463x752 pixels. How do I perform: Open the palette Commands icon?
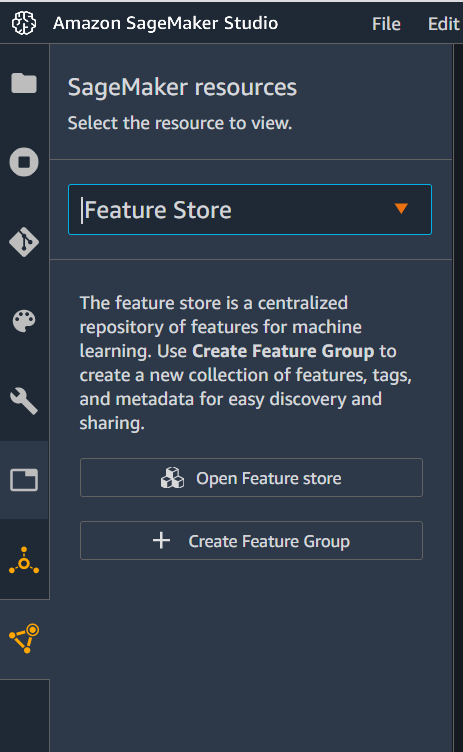pos(24,321)
